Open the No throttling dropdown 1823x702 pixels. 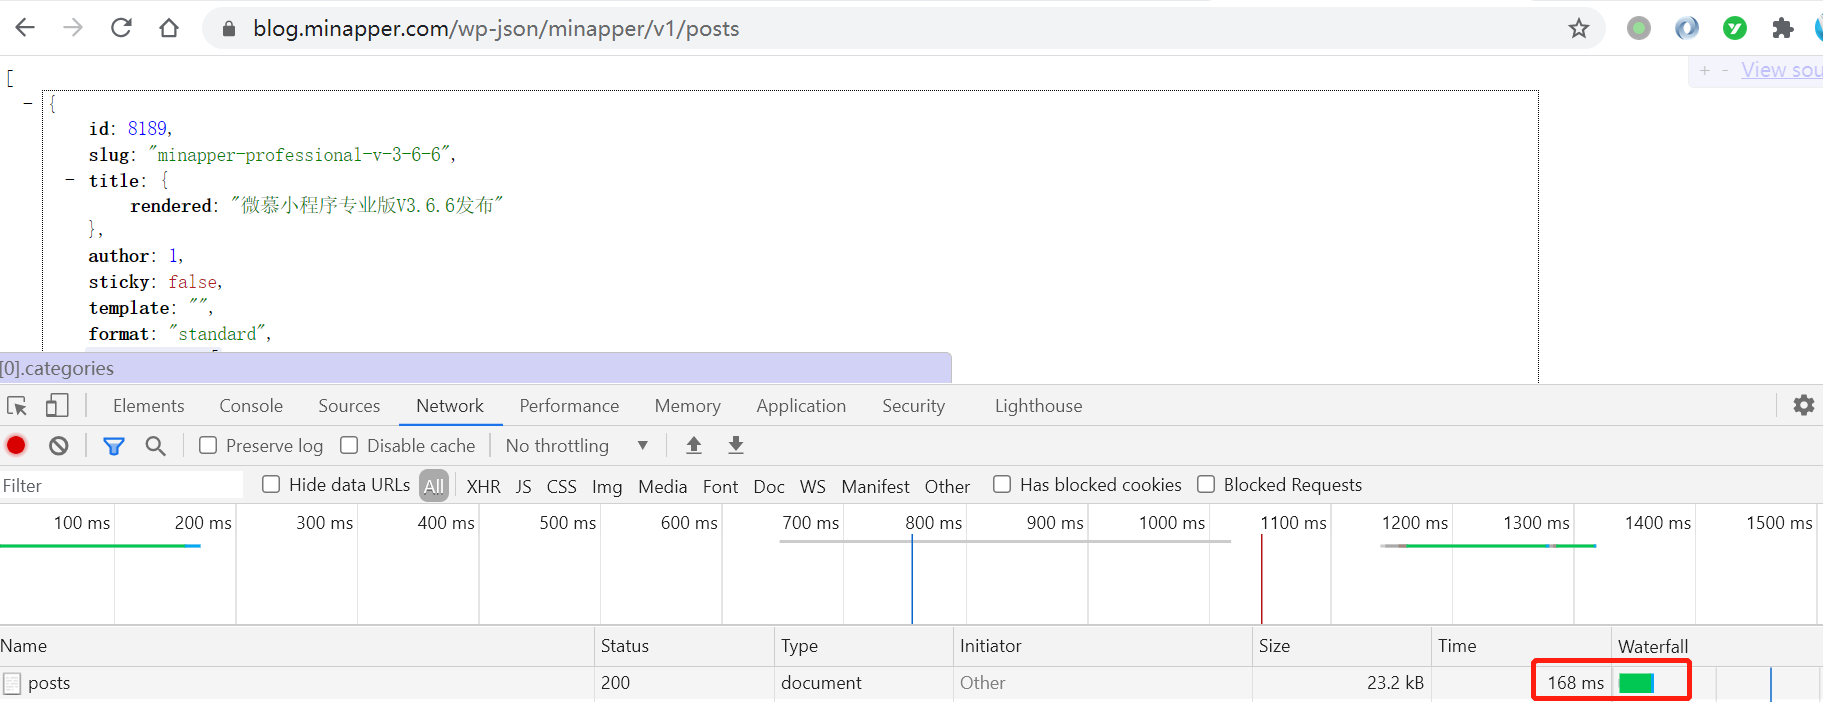tap(576, 446)
